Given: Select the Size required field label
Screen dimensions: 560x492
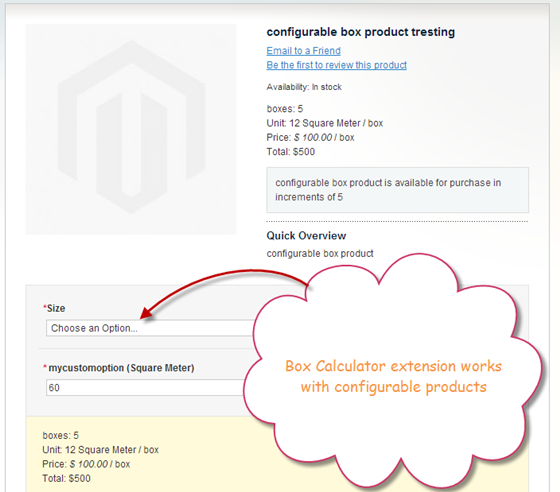Looking at the screenshot, I should 54,308.
